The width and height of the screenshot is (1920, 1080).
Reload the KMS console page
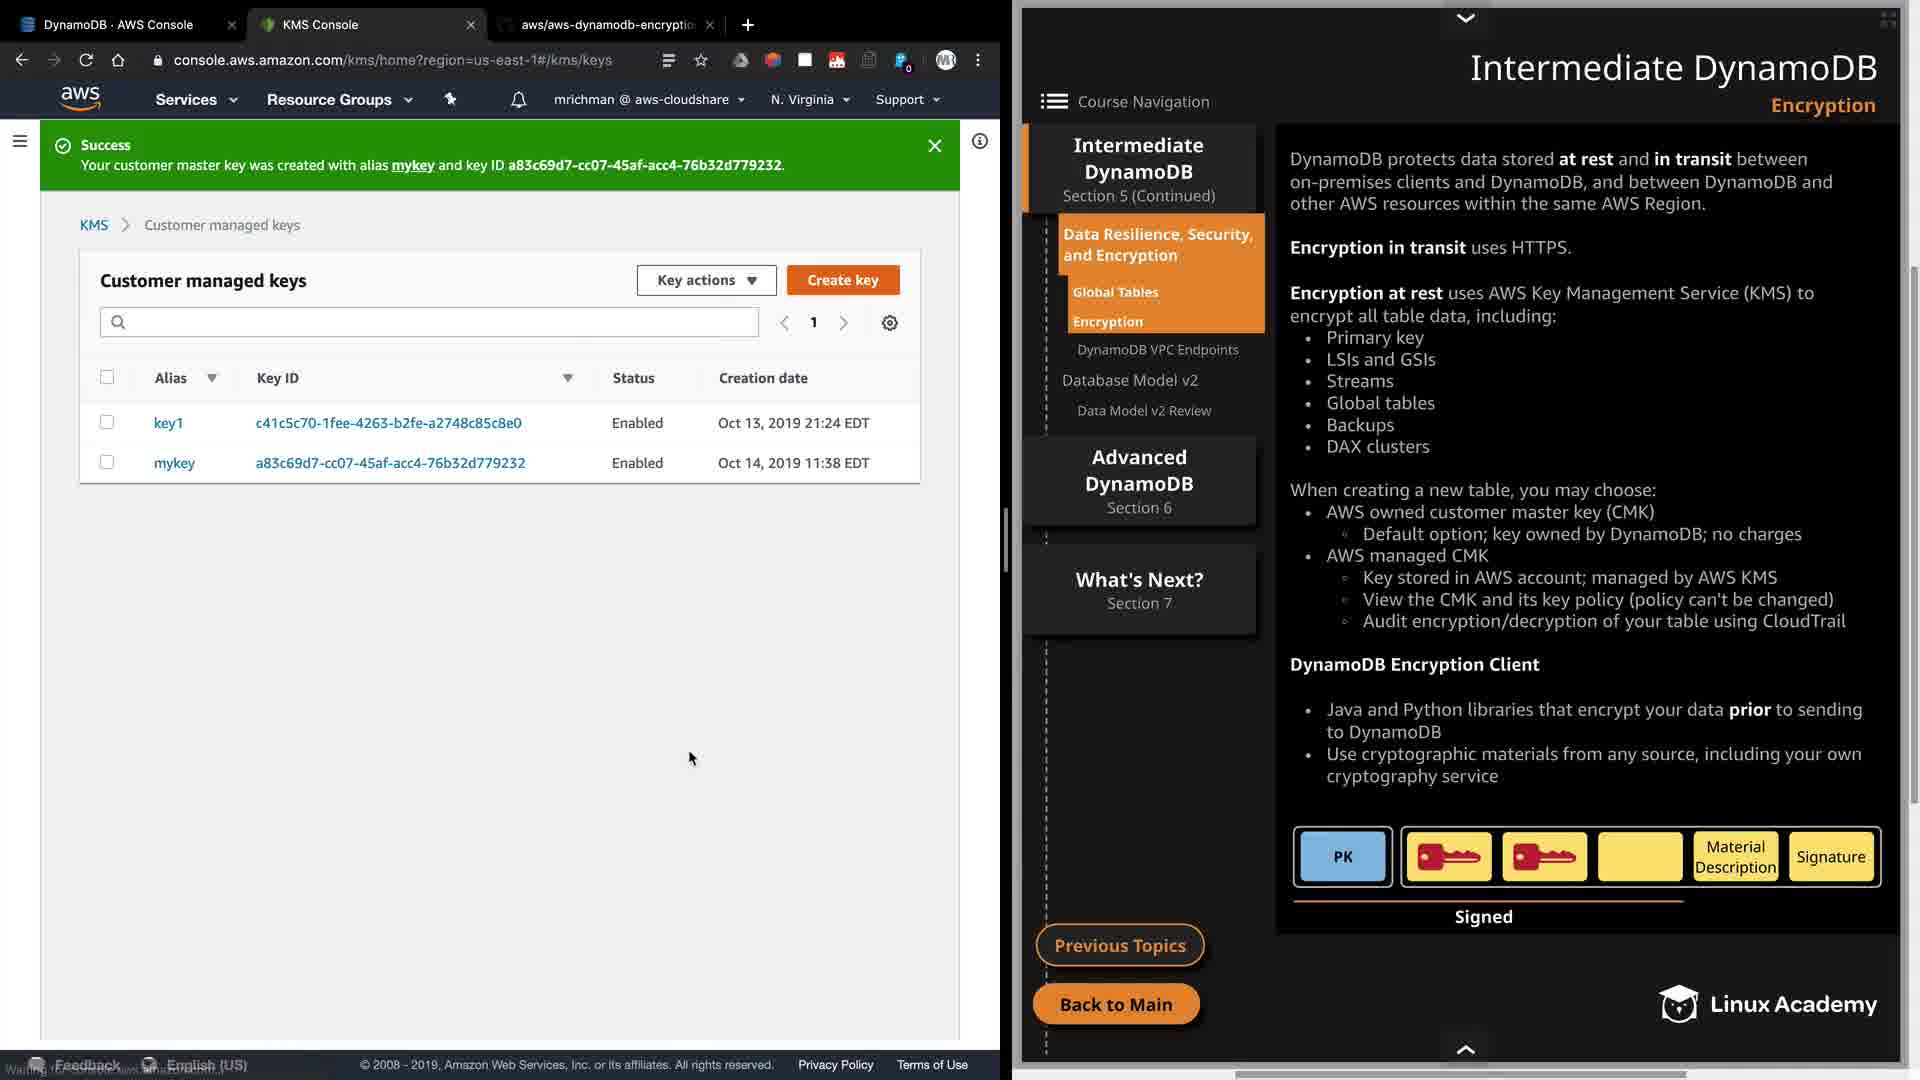click(86, 60)
